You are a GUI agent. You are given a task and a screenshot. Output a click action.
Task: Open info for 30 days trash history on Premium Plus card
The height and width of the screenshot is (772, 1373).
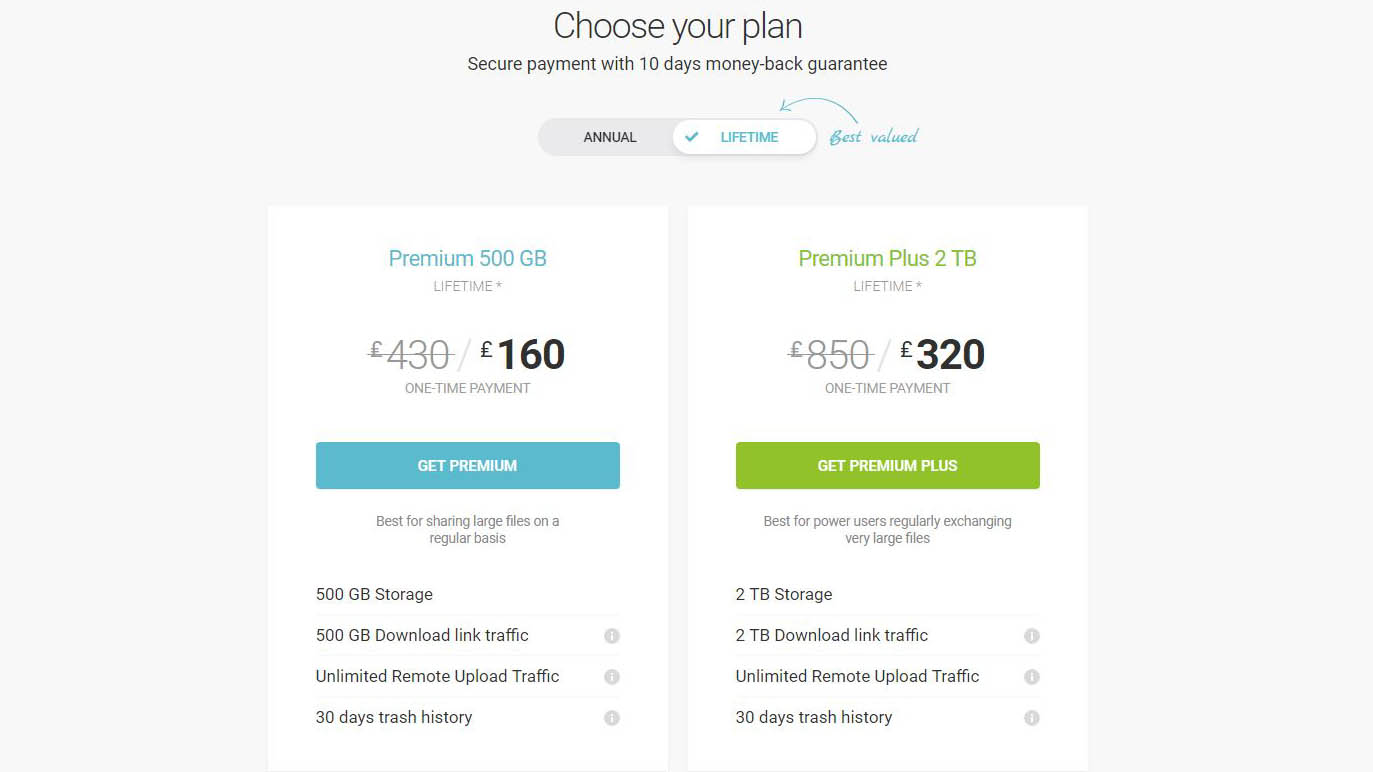coord(1032,718)
